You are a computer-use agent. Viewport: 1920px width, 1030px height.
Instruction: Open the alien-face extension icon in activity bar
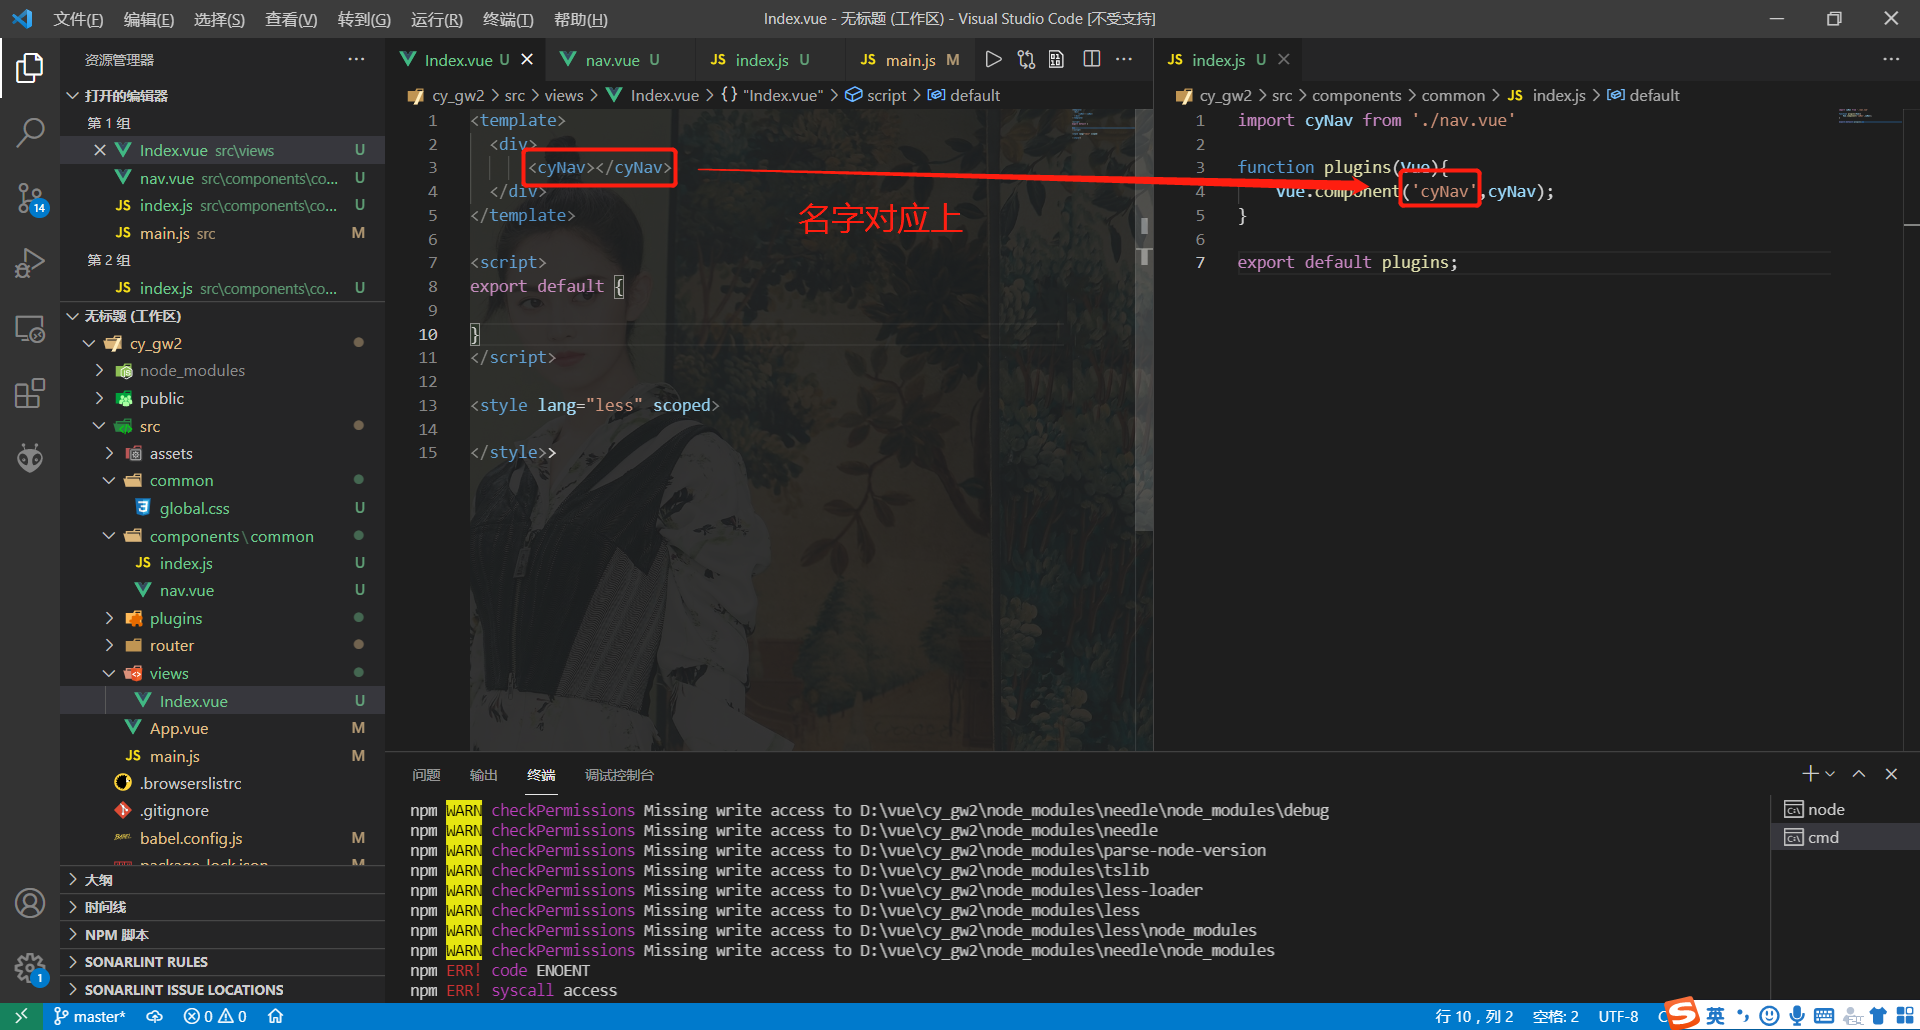tap(30, 458)
